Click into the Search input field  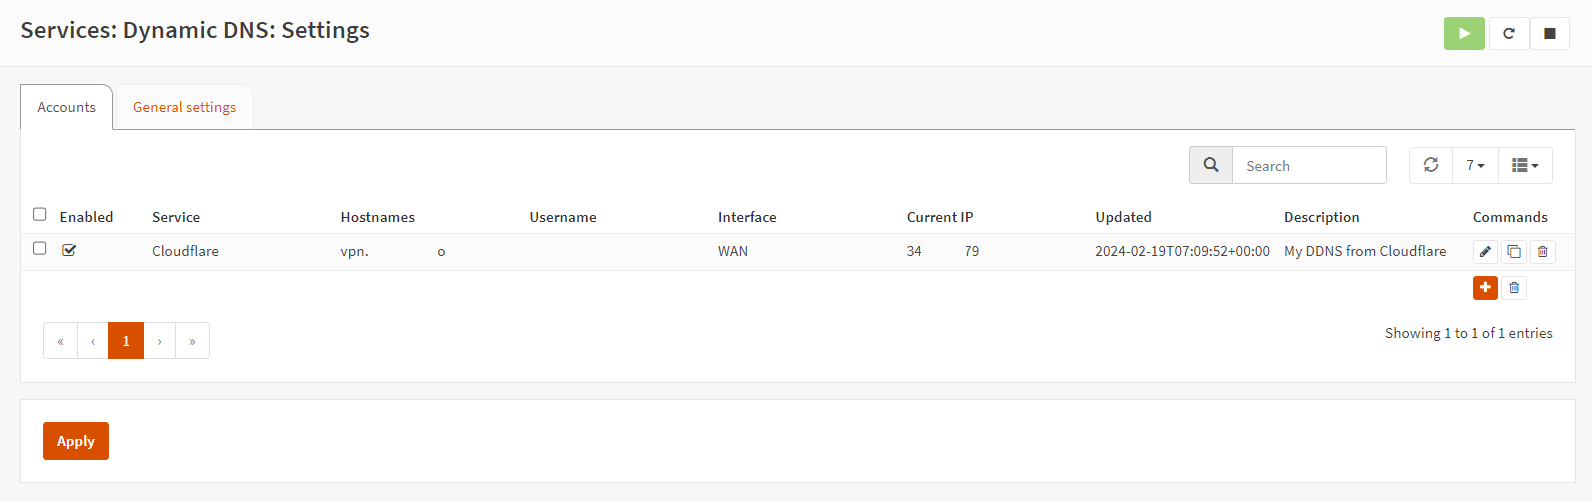click(x=1308, y=166)
